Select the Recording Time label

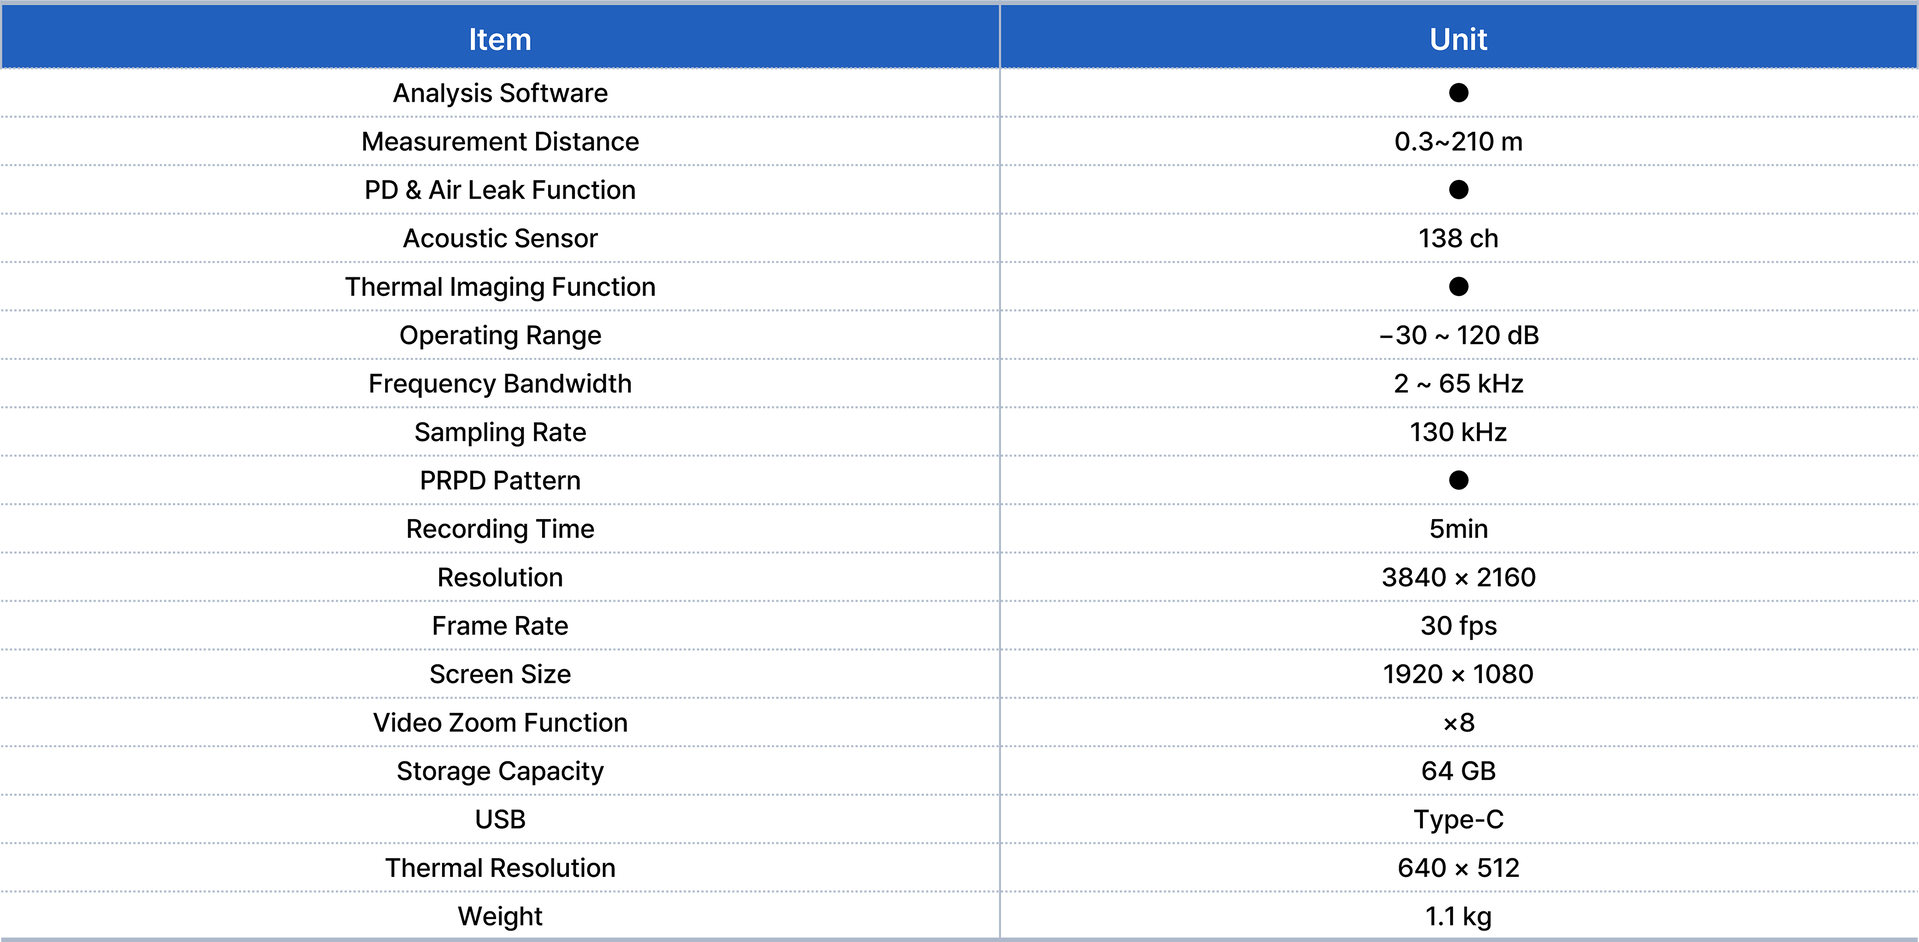[500, 529]
